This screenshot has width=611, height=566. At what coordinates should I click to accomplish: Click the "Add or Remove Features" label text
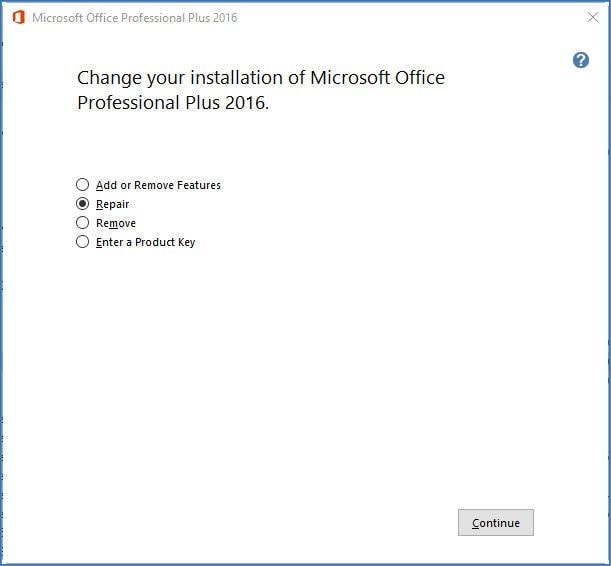[x=158, y=185]
